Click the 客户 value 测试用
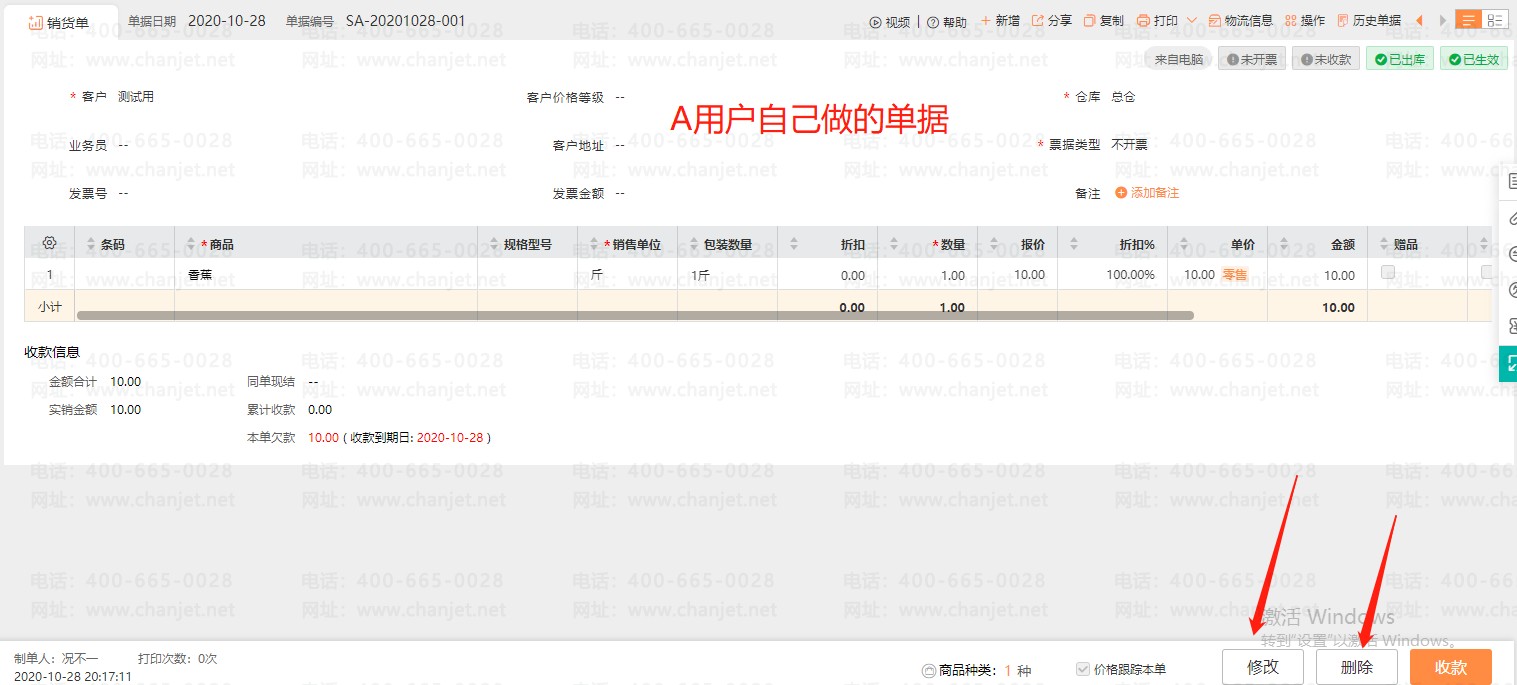 click(x=136, y=97)
